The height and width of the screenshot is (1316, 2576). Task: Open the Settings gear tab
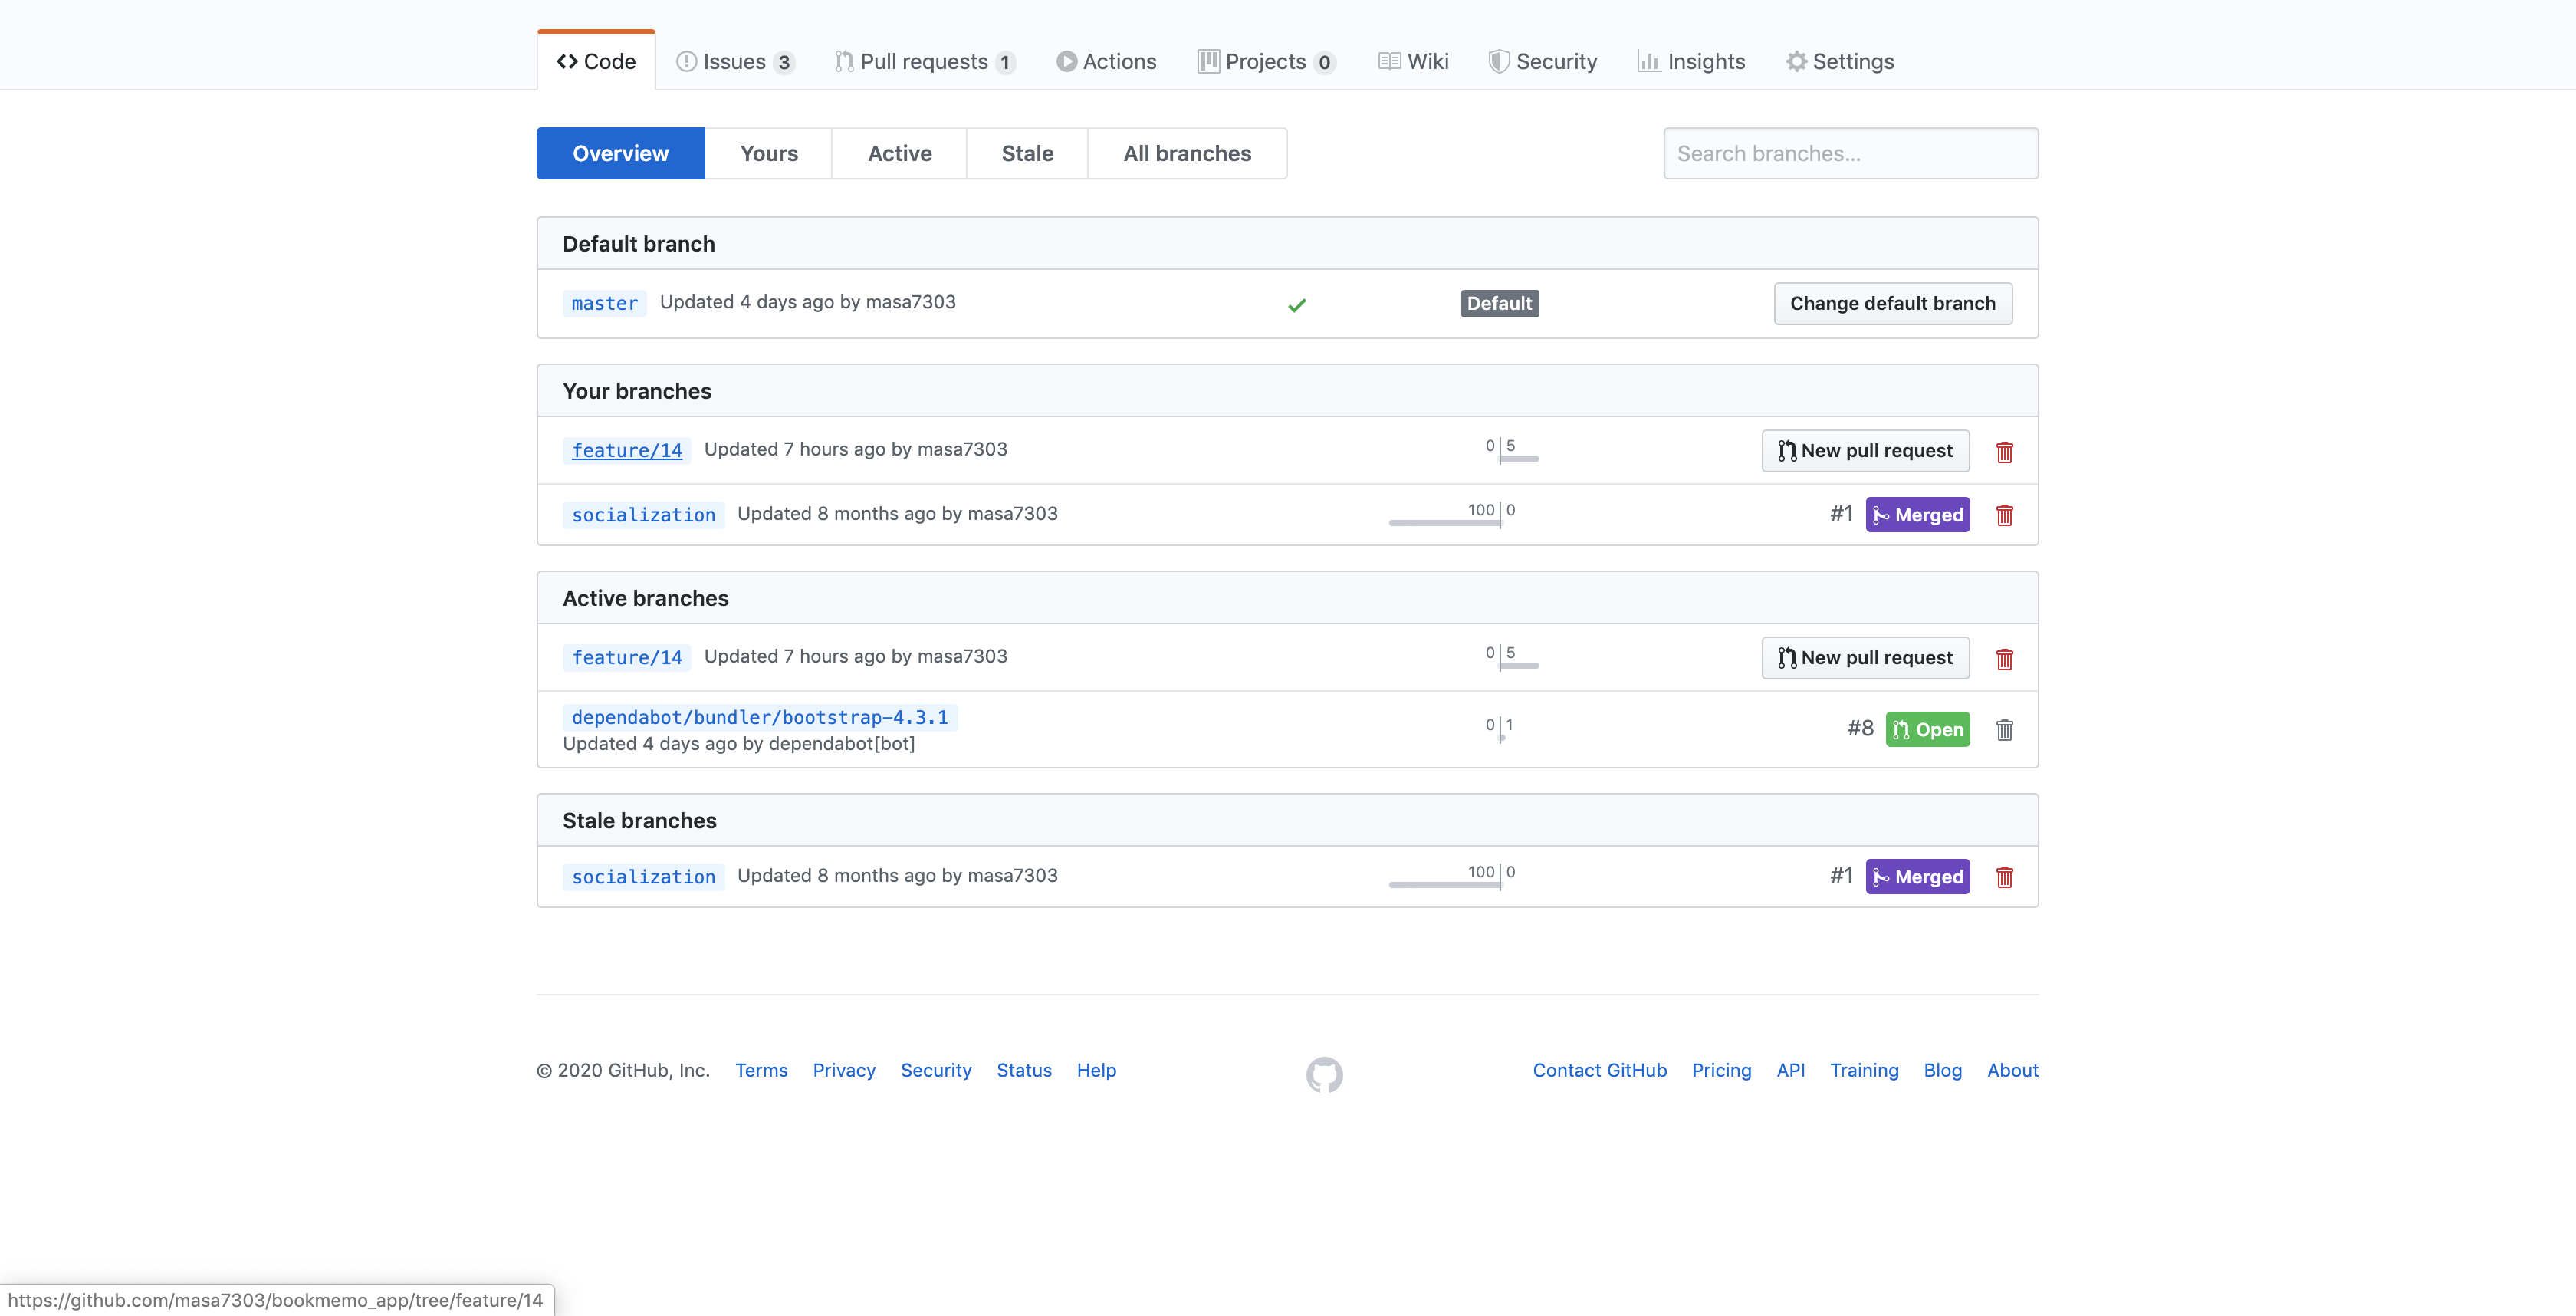pos(1840,62)
